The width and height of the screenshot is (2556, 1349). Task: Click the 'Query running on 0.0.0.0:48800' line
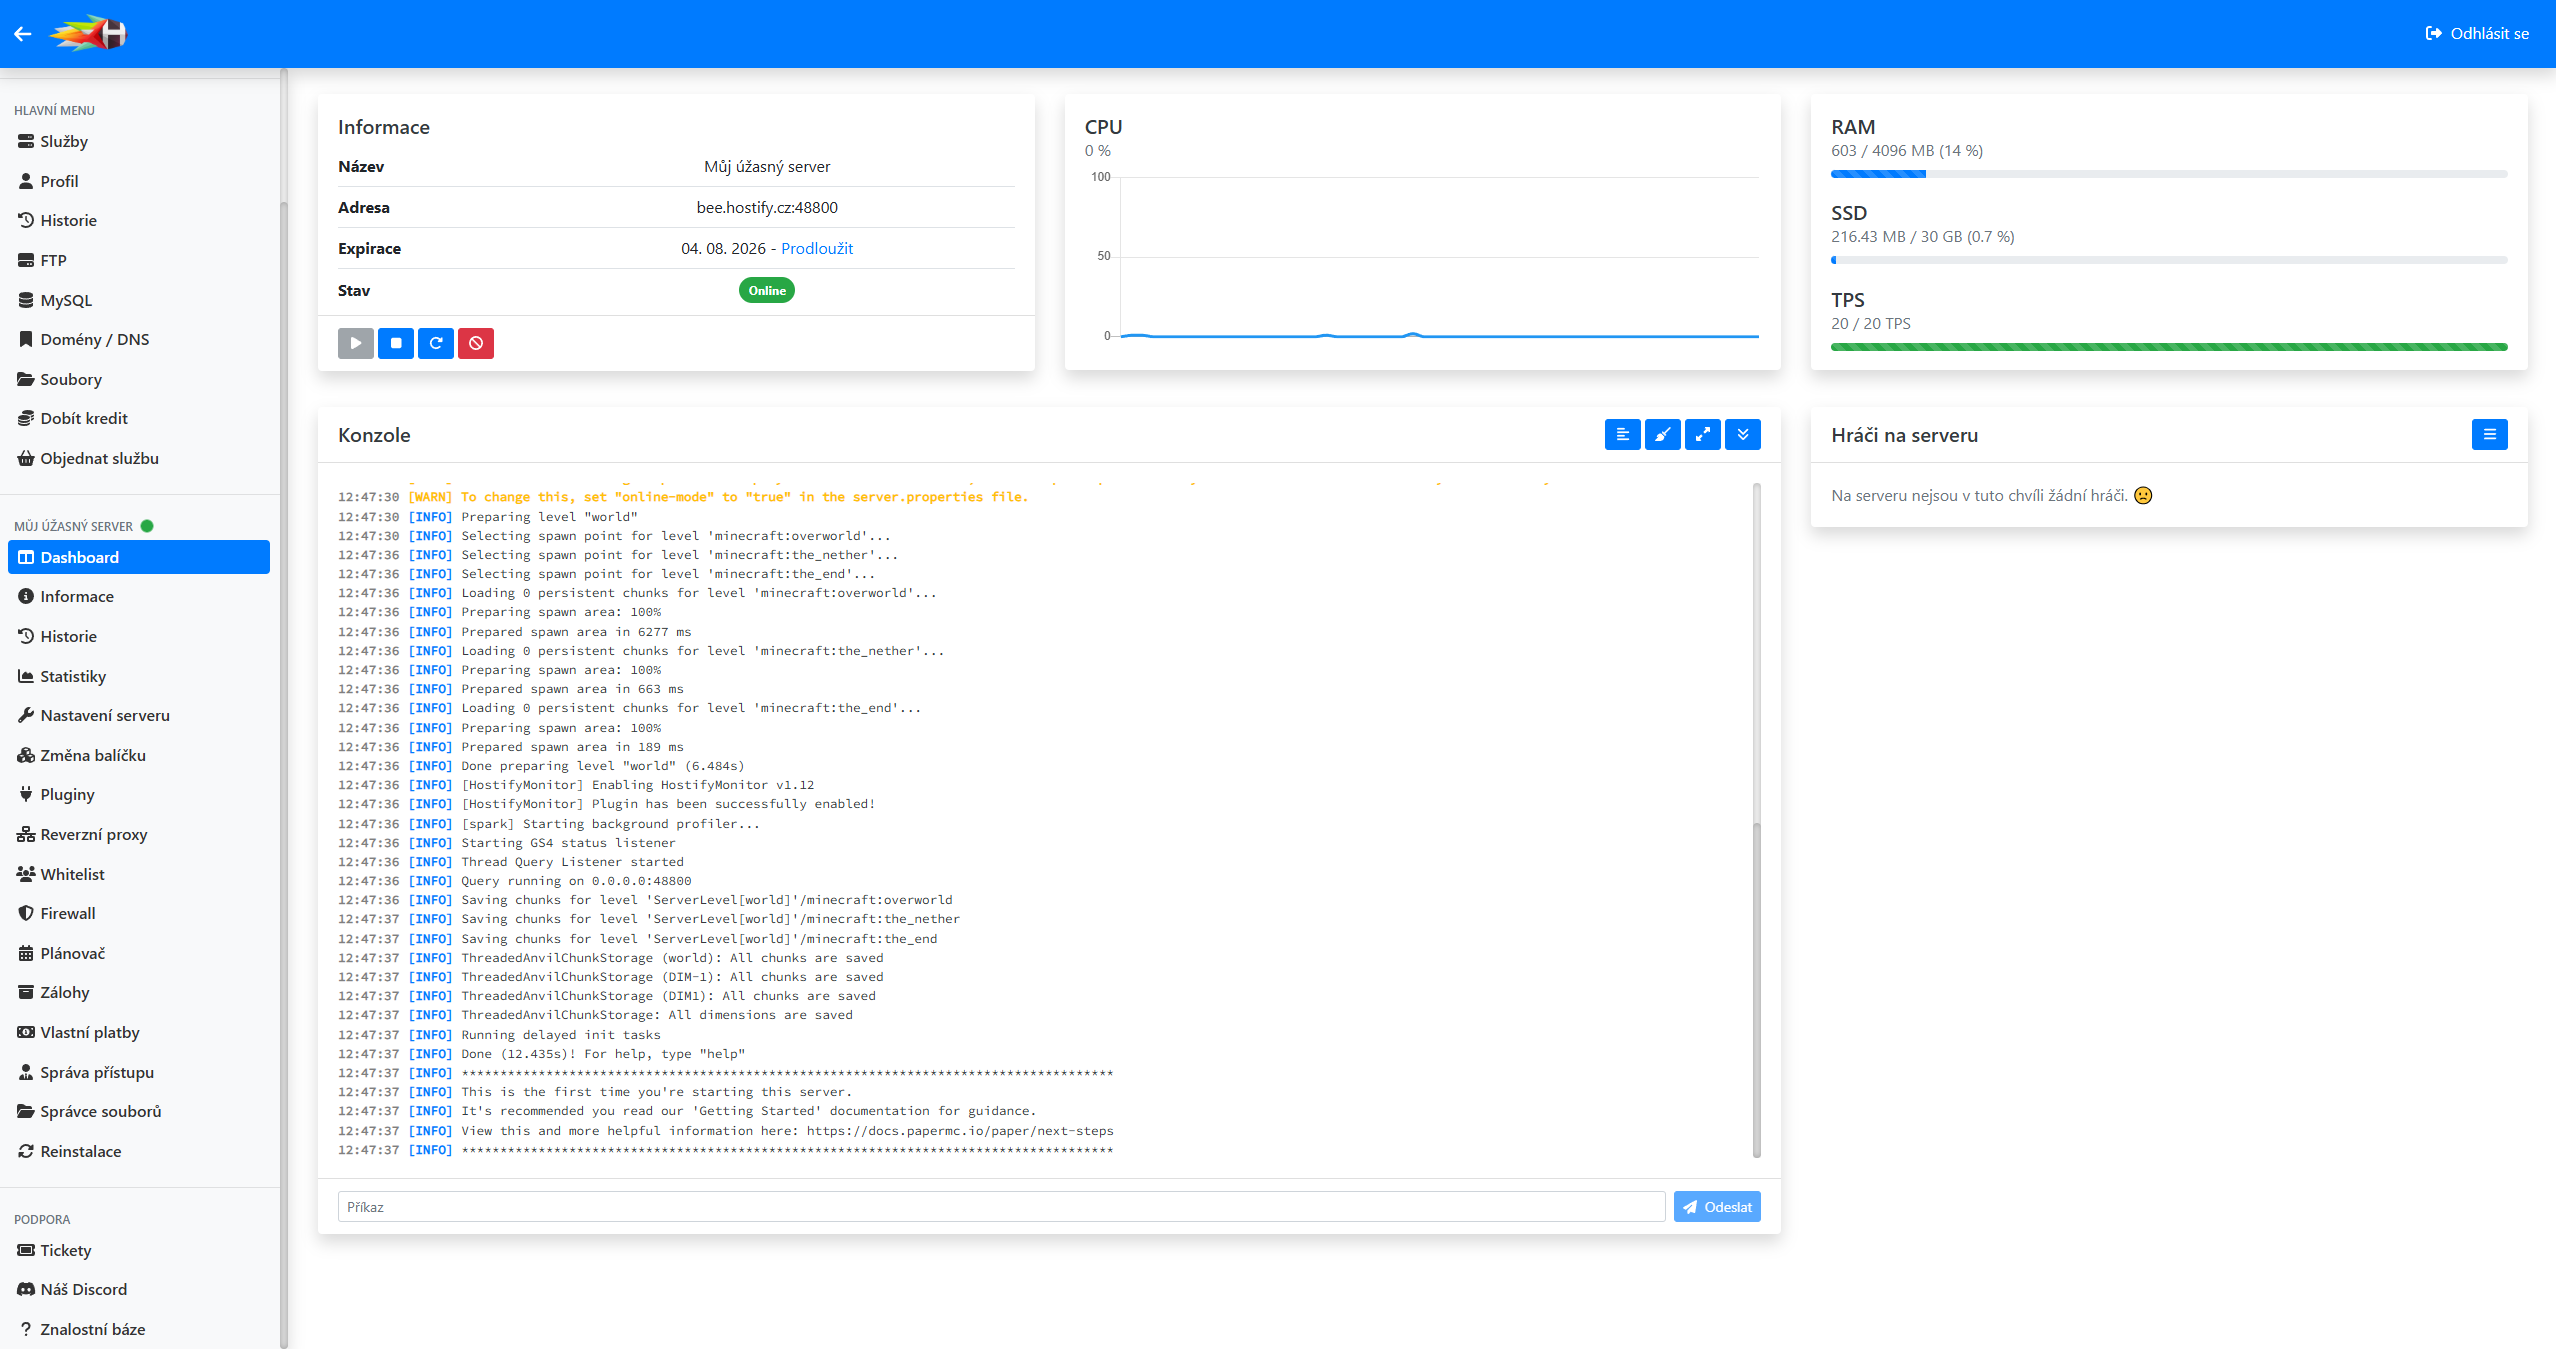click(x=515, y=881)
